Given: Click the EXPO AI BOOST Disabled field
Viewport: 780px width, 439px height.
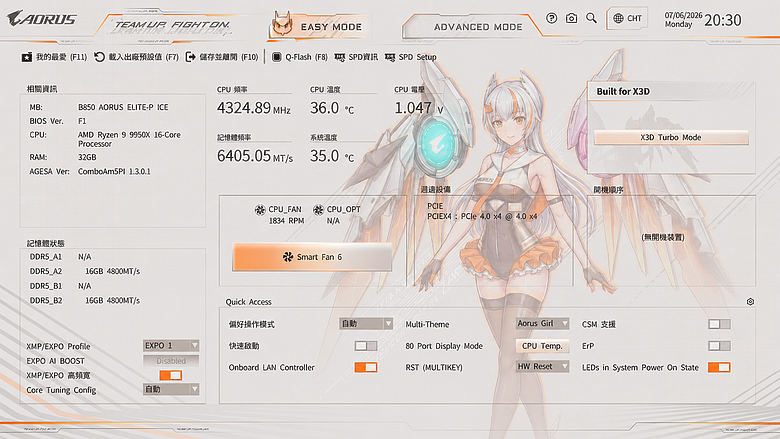Looking at the screenshot, I should pyautogui.click(x=171, y=361).
